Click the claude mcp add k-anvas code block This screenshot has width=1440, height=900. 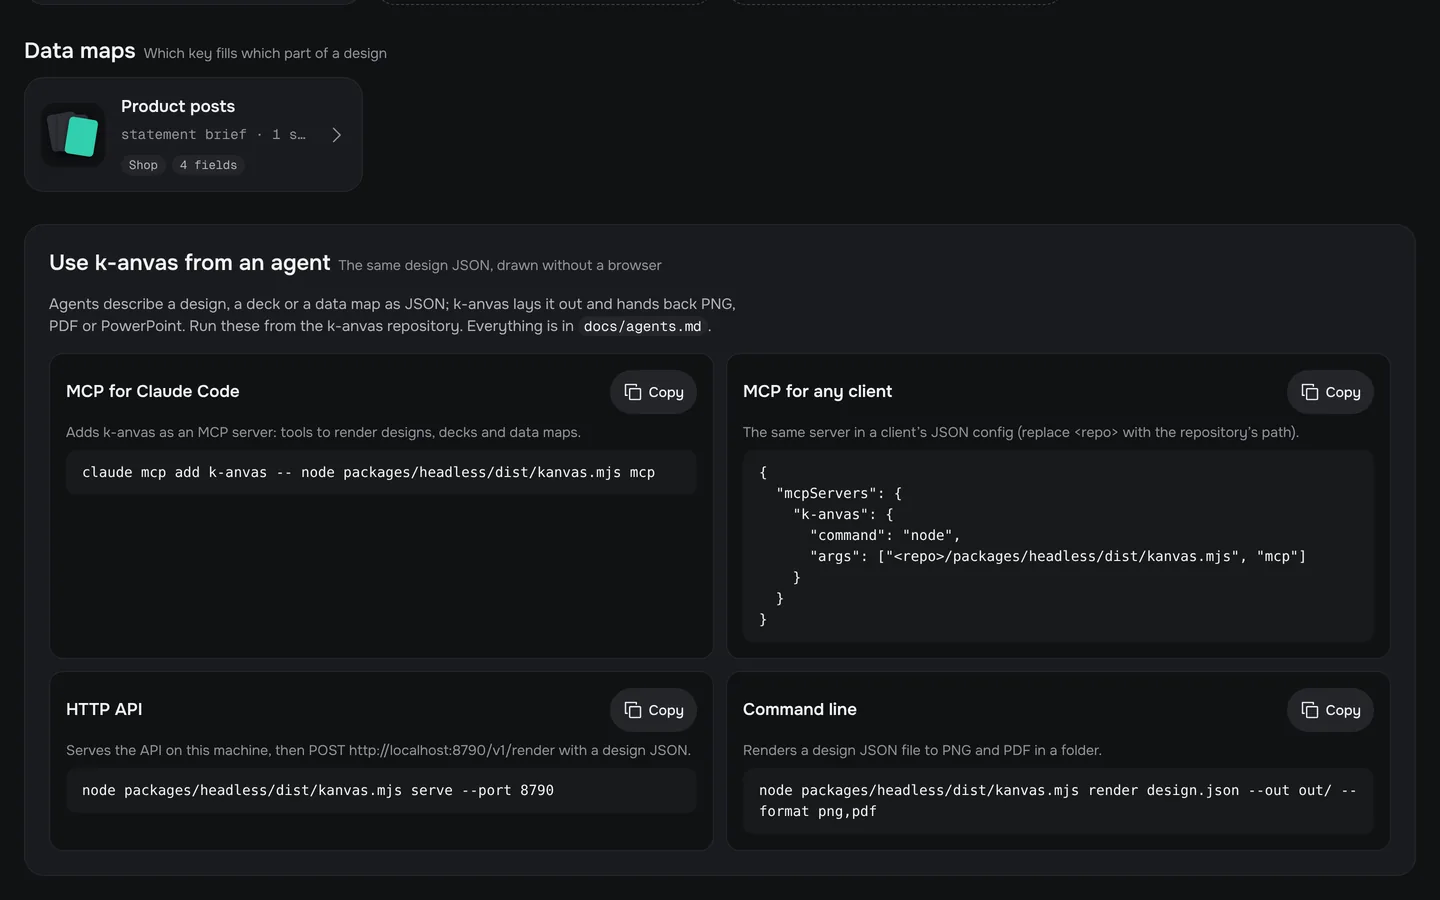(381, 472)
